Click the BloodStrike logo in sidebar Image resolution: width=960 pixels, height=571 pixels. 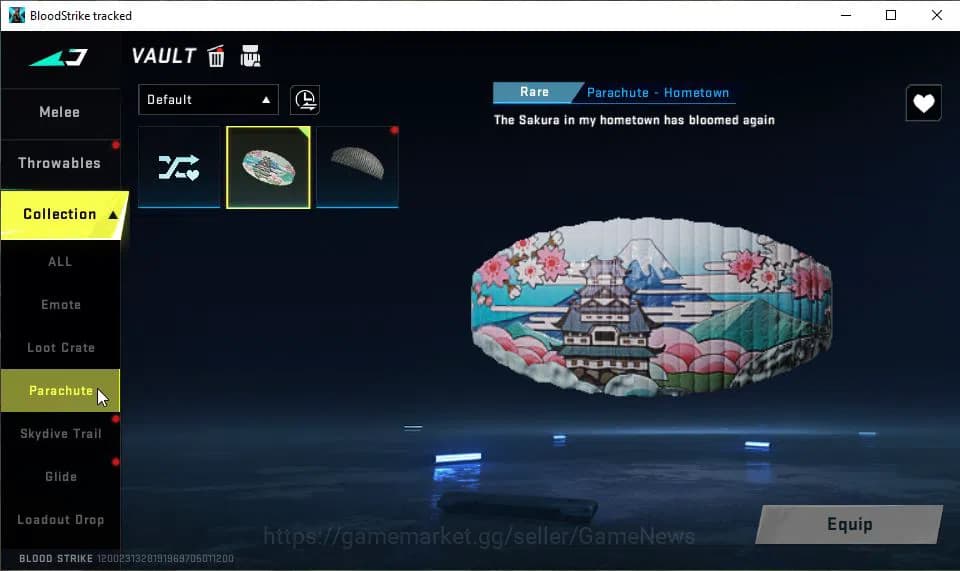pyautogui.click(x=59, y=58)
